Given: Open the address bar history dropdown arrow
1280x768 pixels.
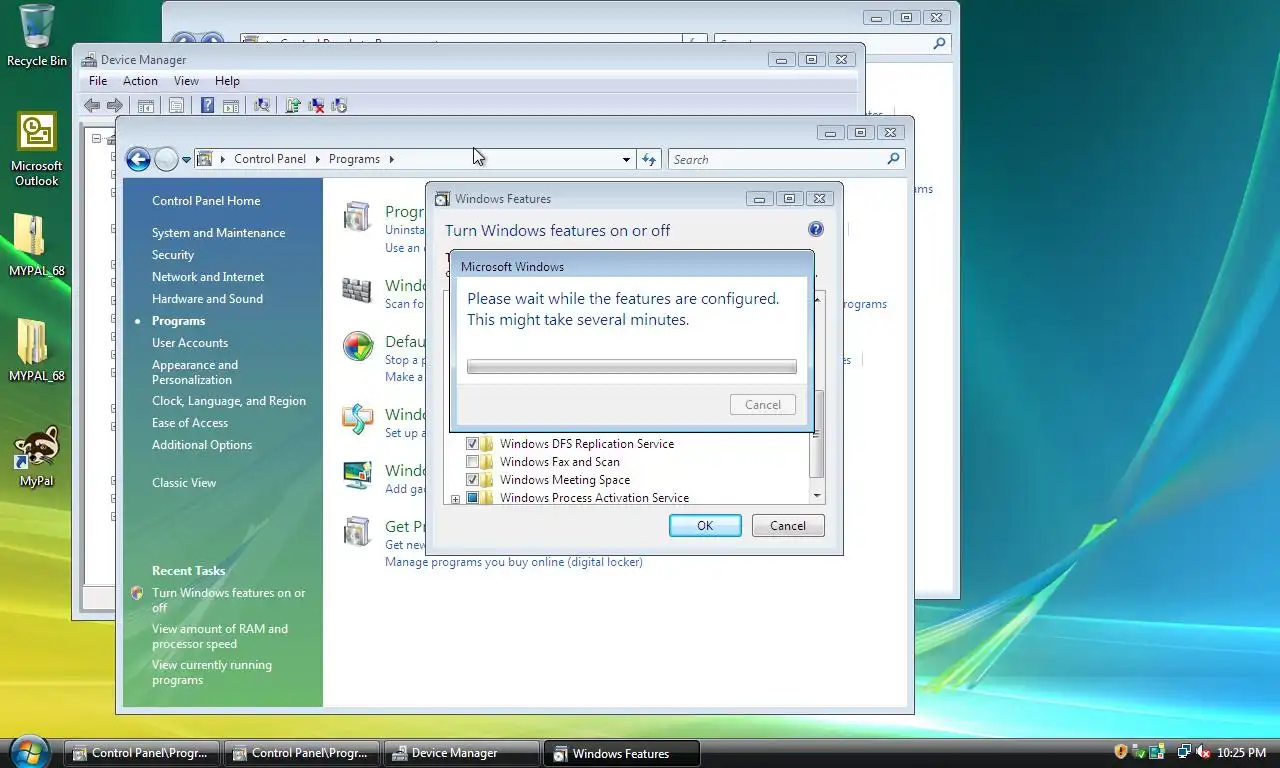Looking at the screenshot, I should pyautogui.click(x=626, y=159).
